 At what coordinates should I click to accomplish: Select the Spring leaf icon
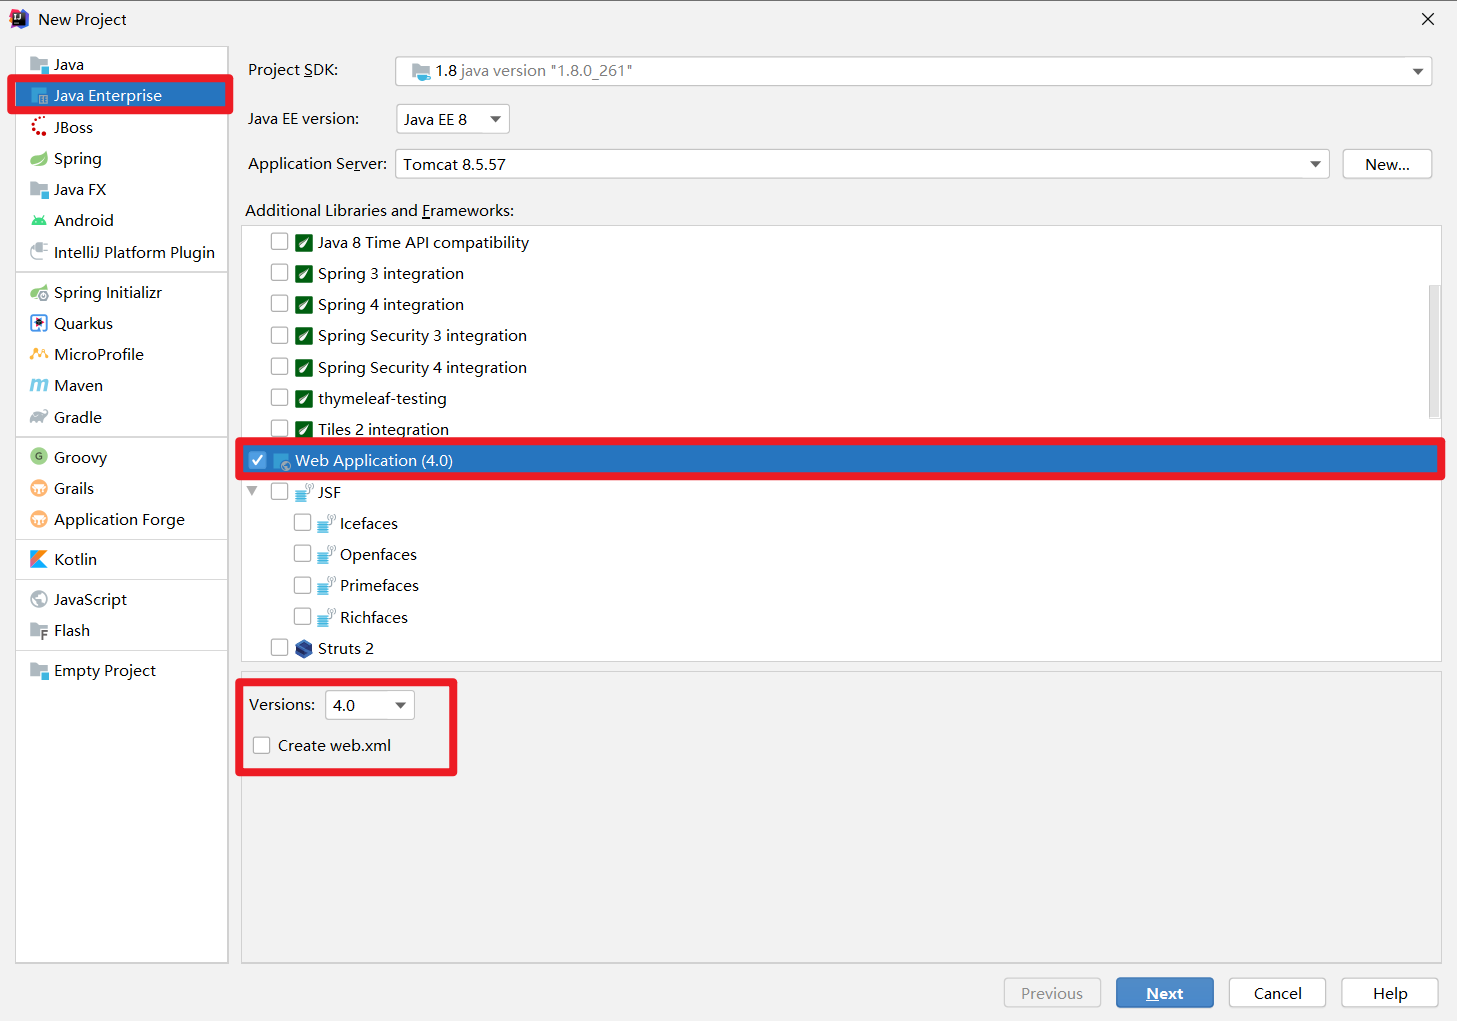[39, 159]
